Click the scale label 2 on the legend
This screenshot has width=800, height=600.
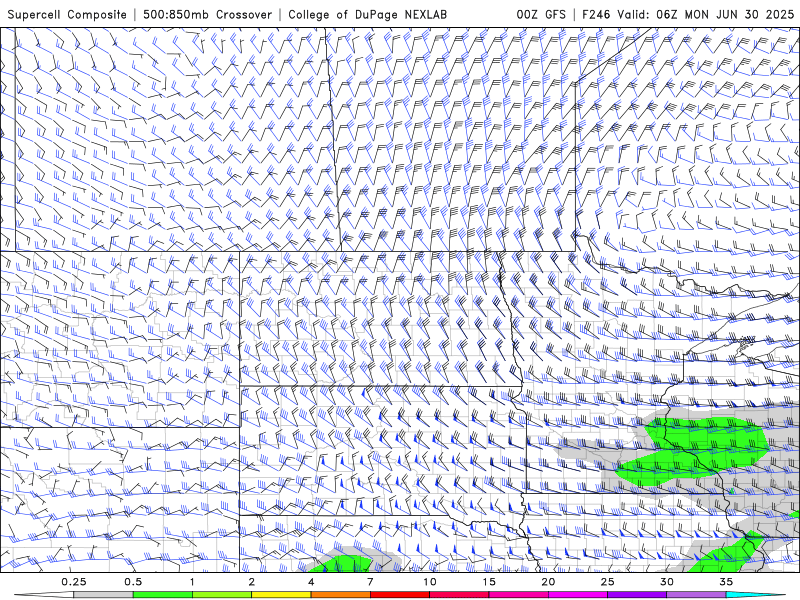coord(252,582)
